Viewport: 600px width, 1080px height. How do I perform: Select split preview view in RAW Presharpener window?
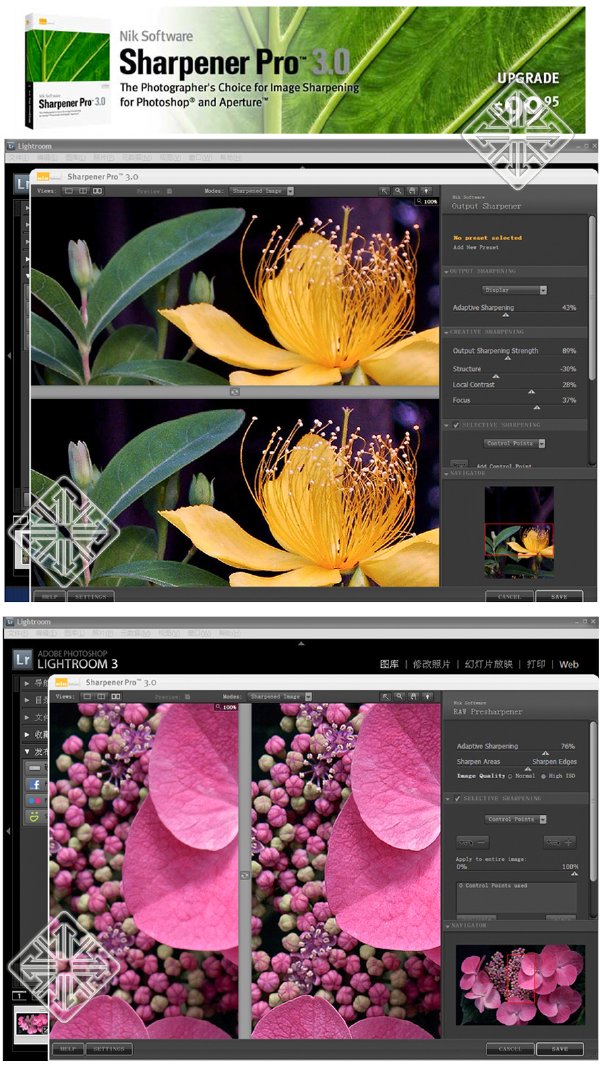tap(101, 696)
